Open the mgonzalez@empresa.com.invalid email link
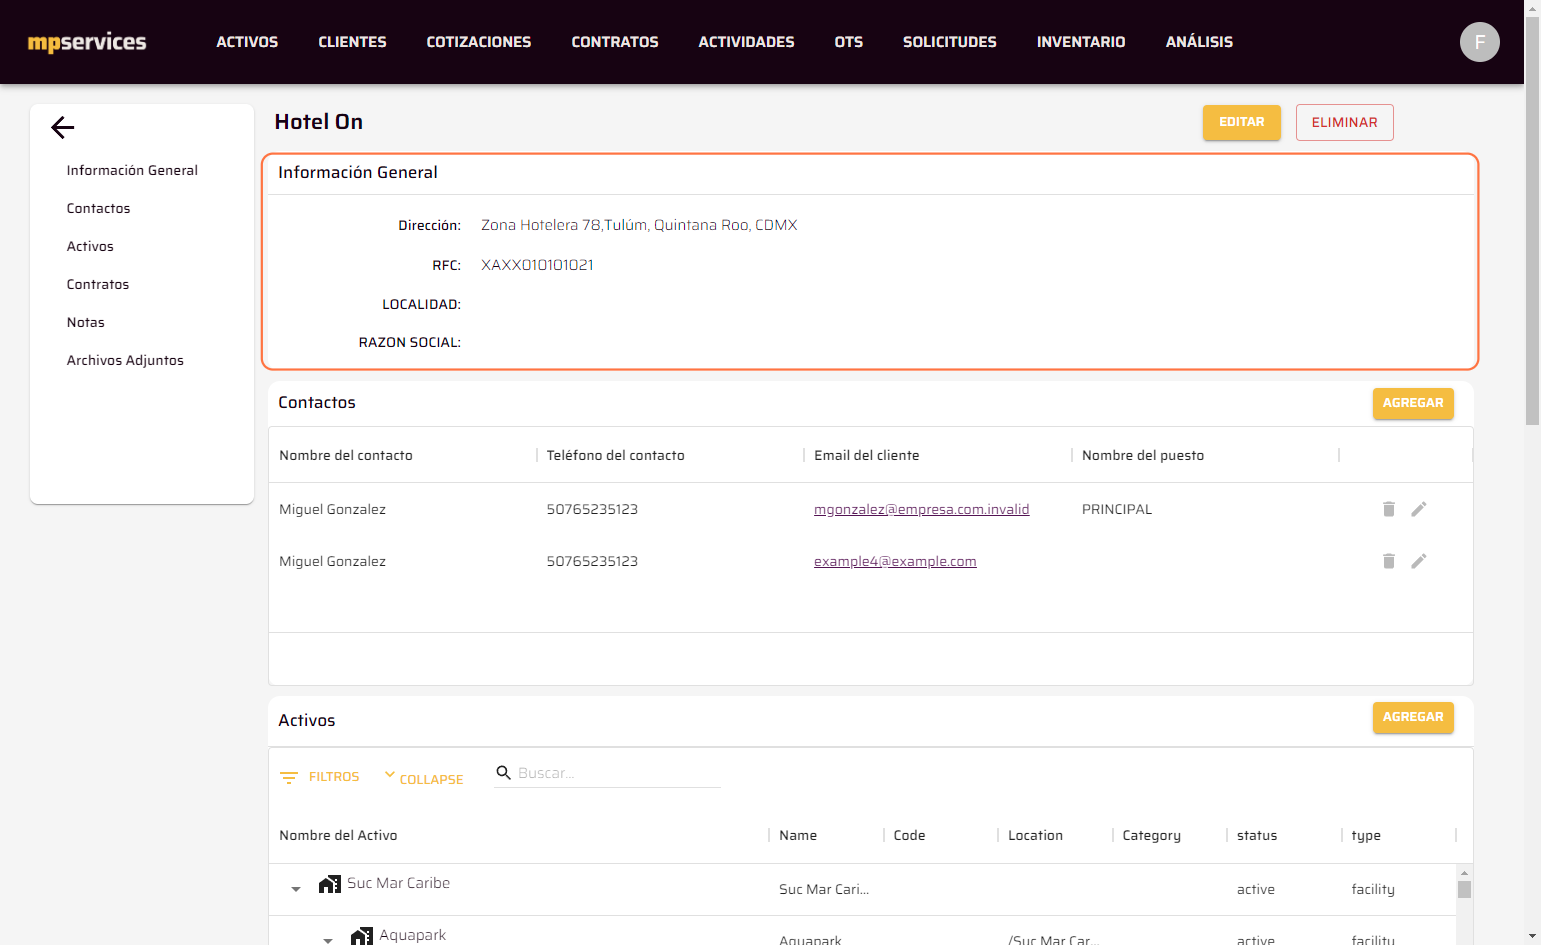 pyautogui.click(x=921, y=509)
